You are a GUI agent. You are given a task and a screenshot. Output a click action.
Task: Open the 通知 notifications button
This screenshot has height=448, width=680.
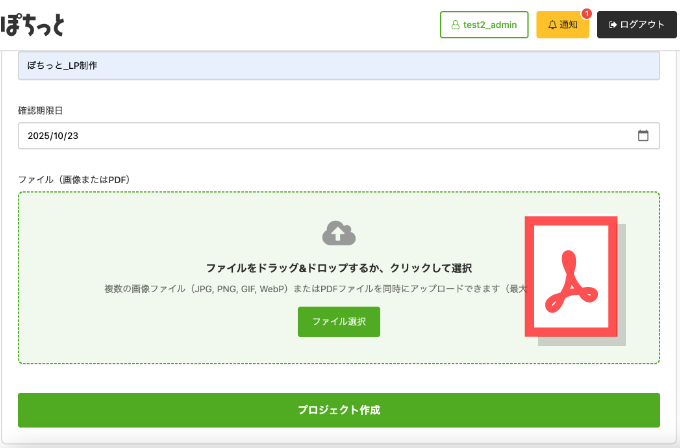point(563,25)
